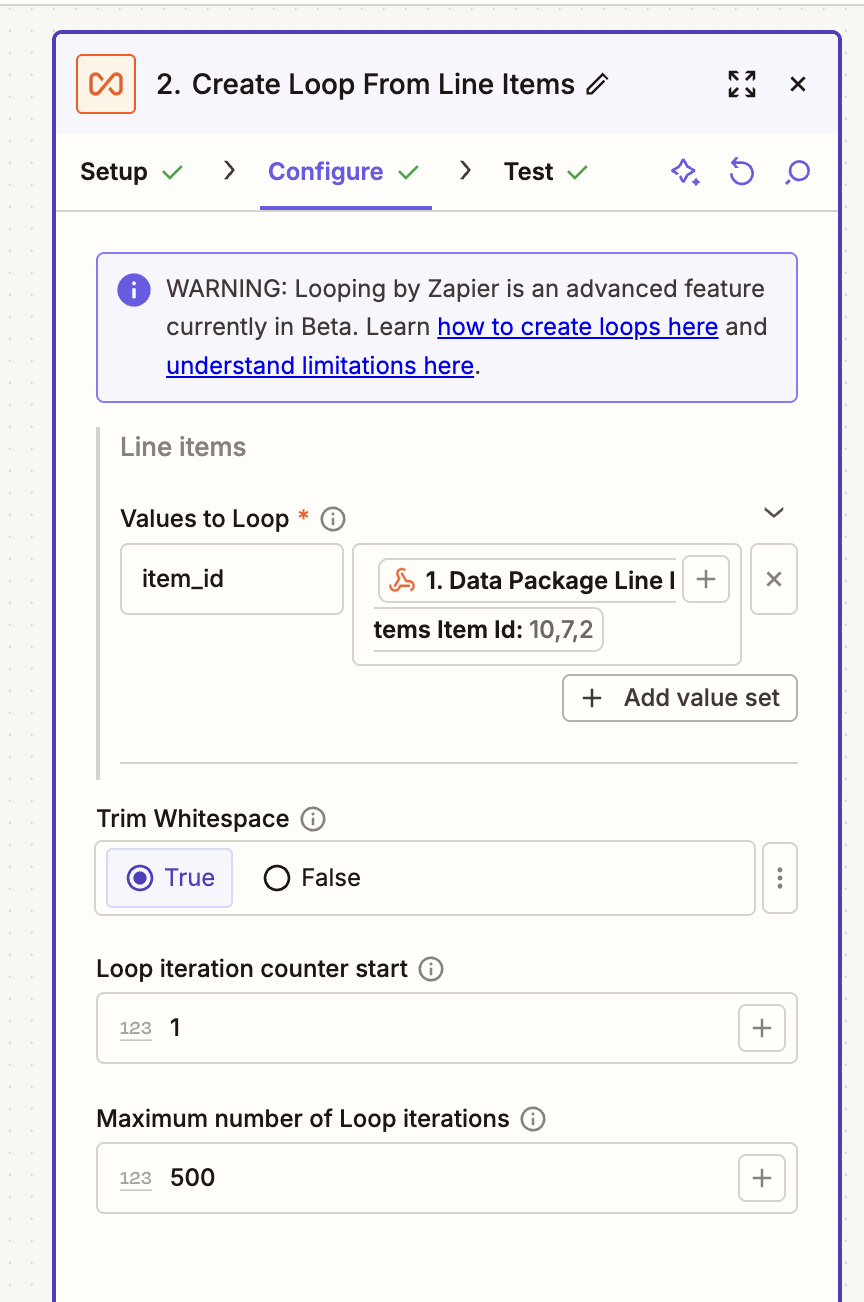Screen dimensions: 864x1302
Task: Open Trim Whitespace three-dot options menu
Action: click(x=779, y=878)
